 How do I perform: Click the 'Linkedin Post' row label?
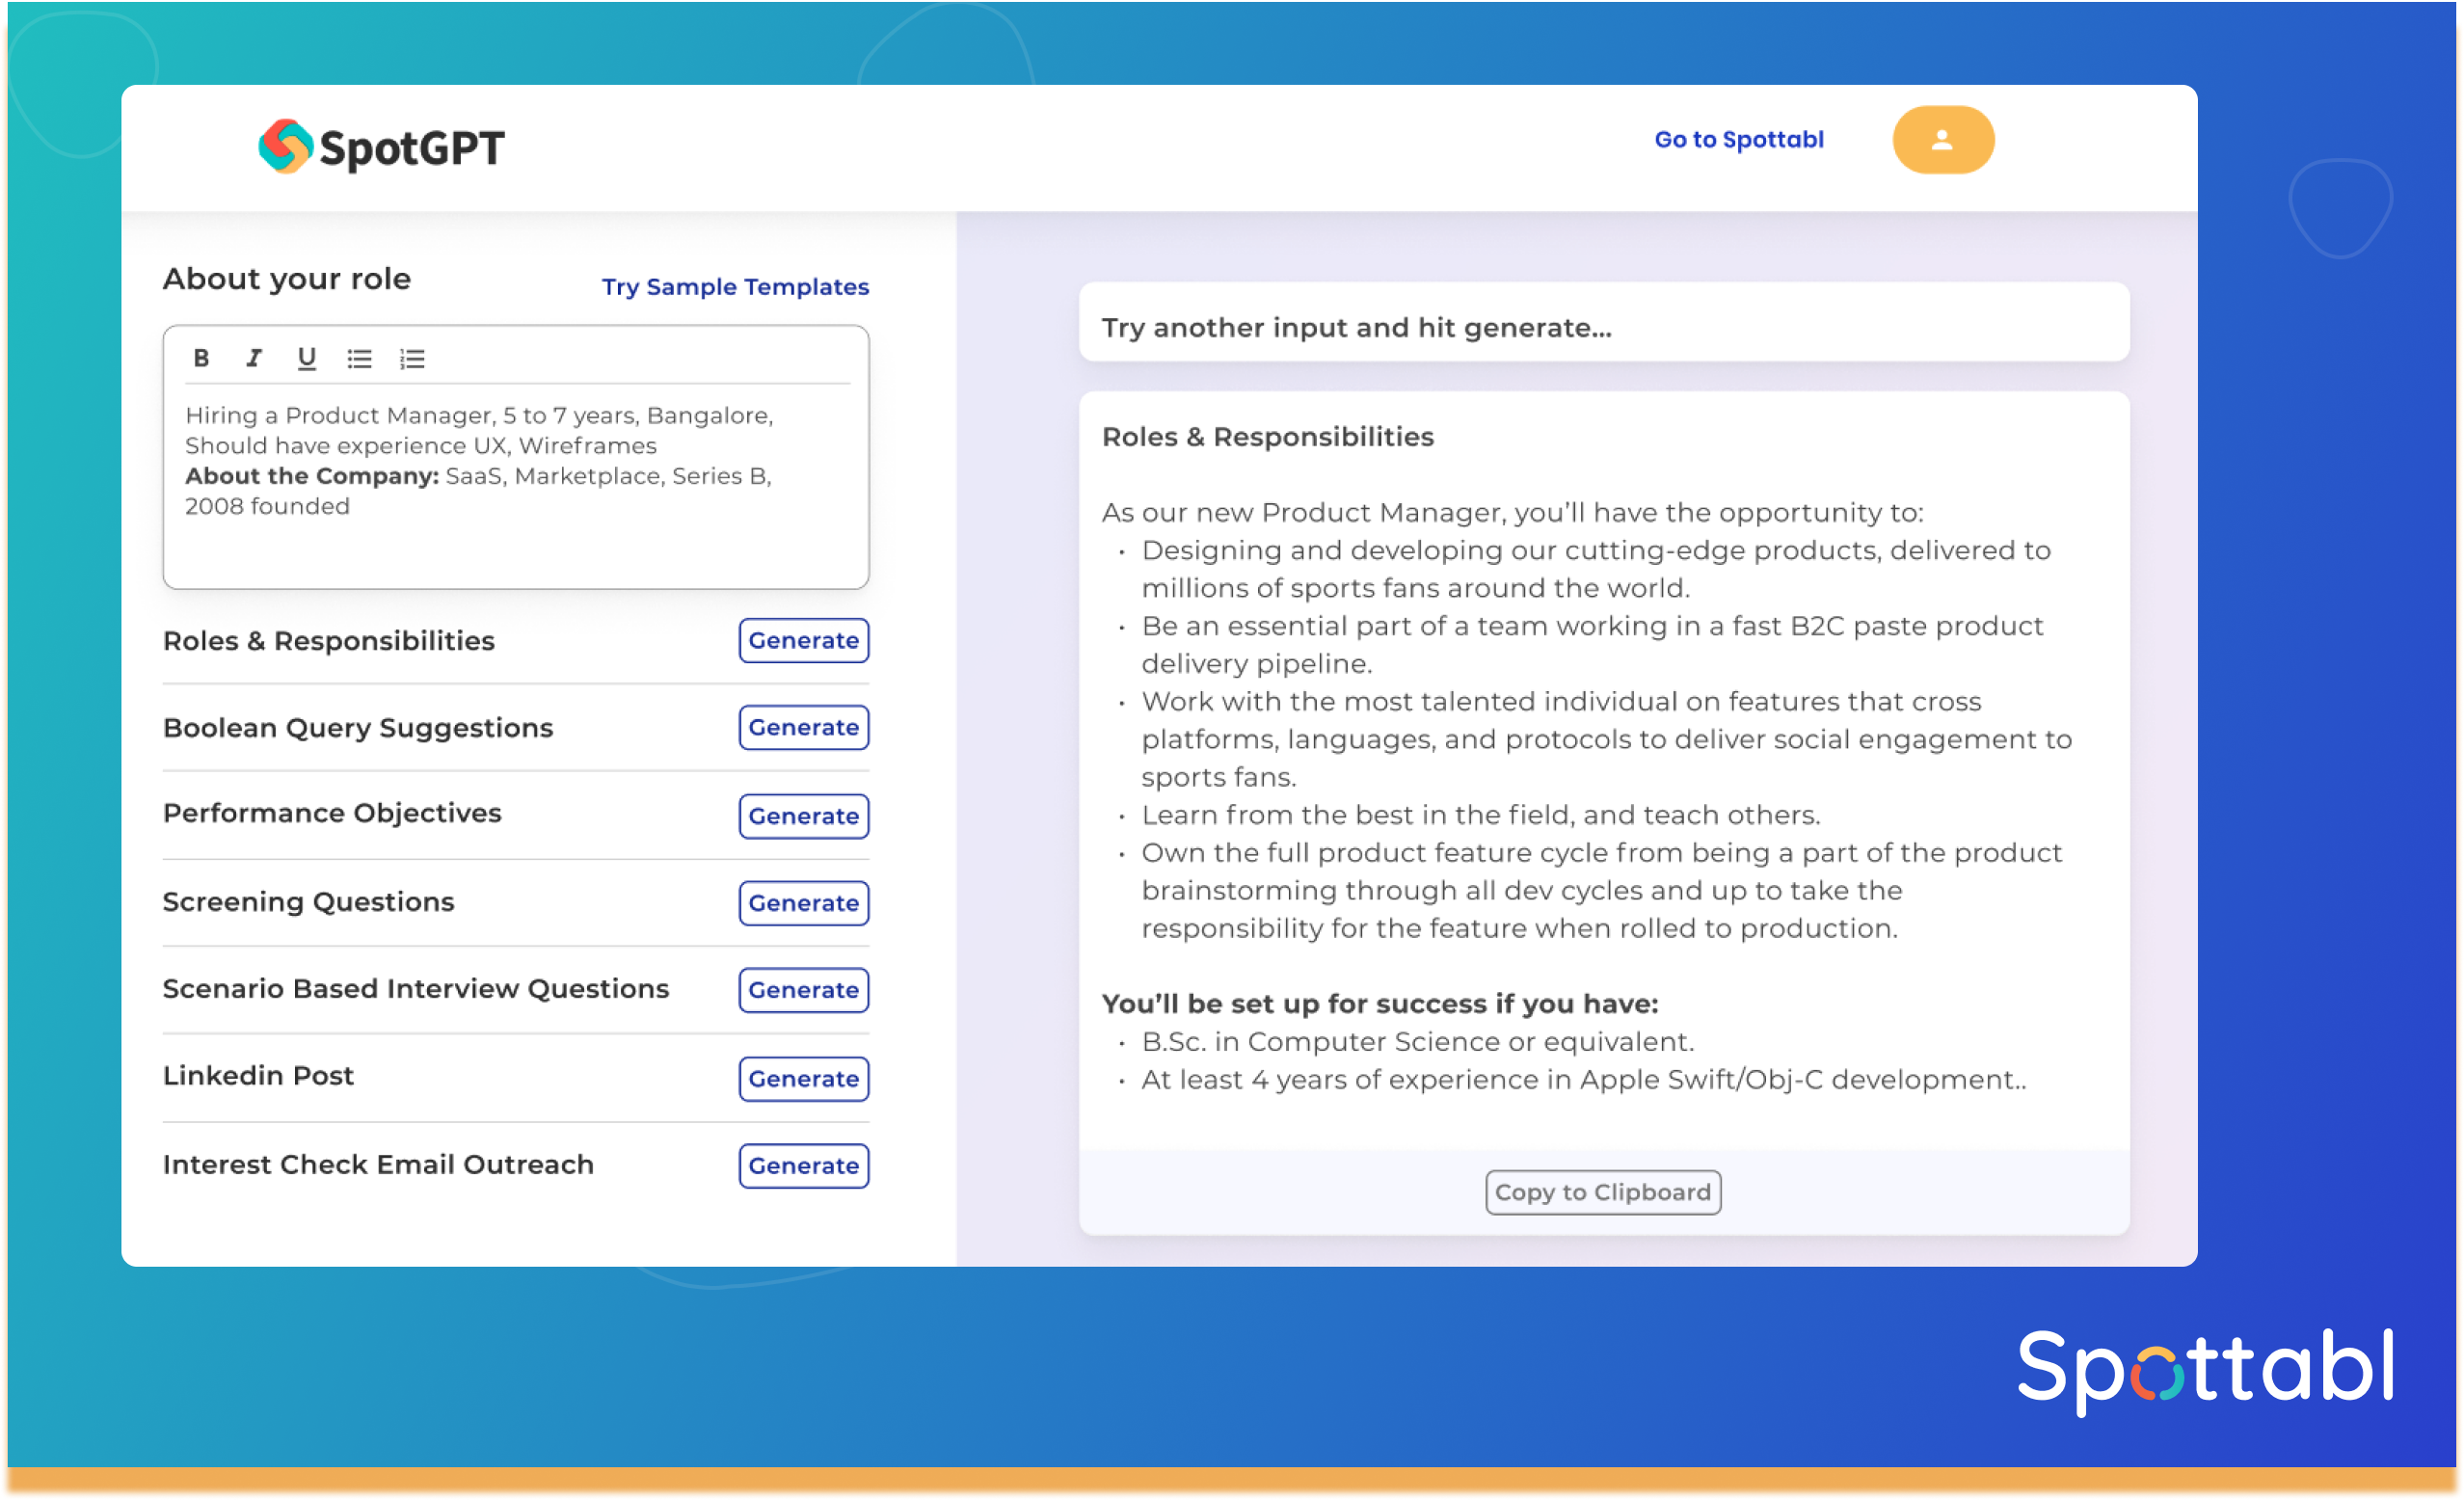pyautogui.click(x=258, y=1076)
